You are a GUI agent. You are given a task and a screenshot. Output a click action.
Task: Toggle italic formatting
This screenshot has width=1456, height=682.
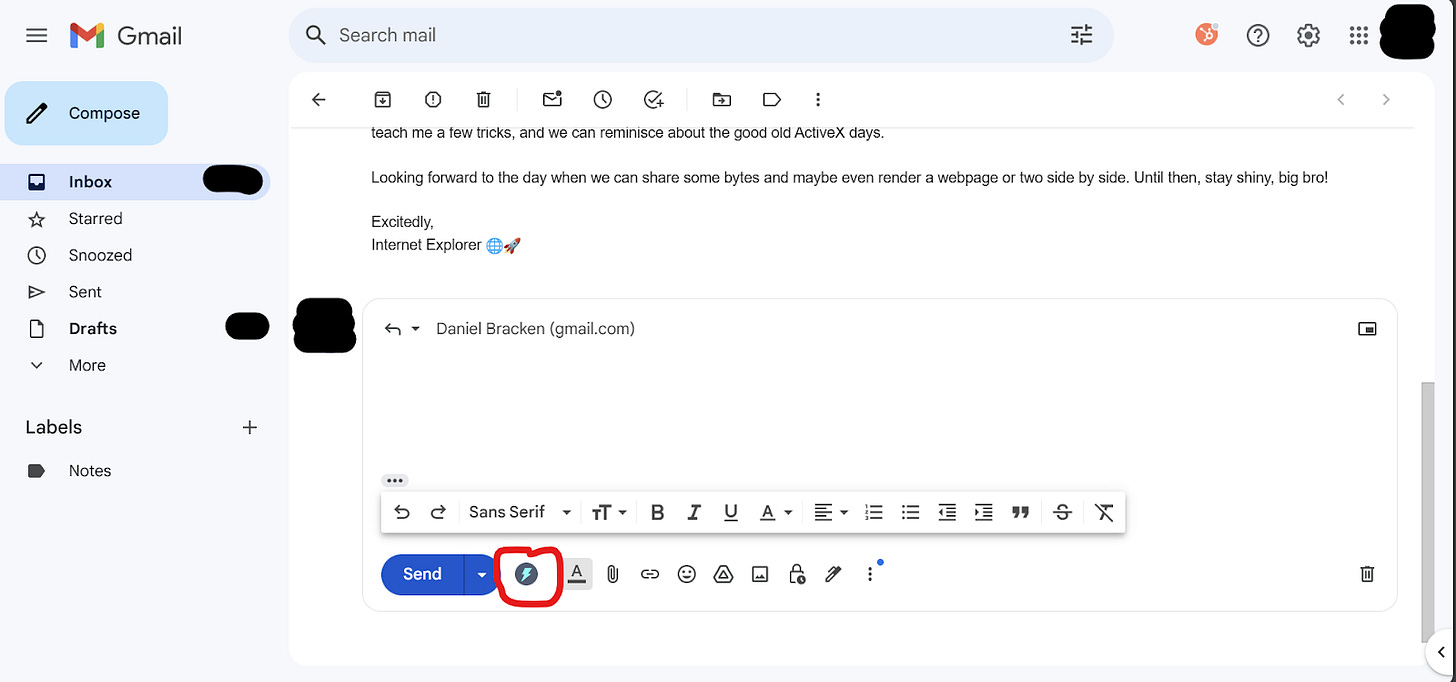tap(694, 512)
